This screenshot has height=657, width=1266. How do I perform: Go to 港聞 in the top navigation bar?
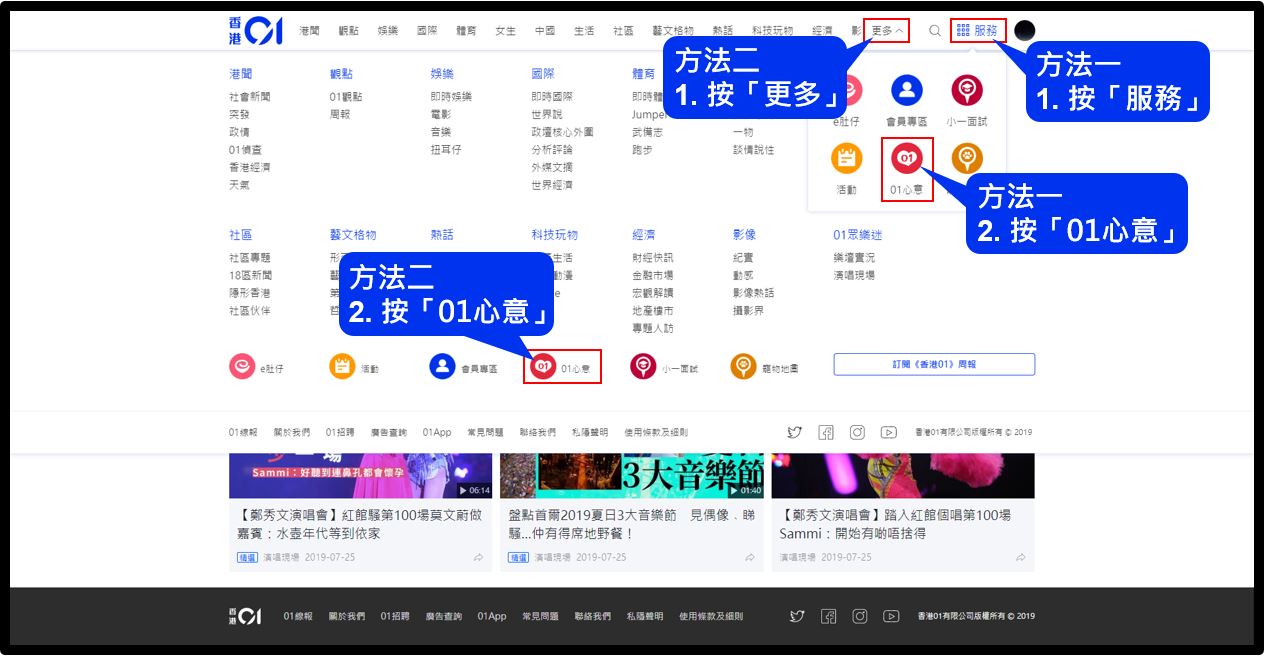(x=309, y=31)
